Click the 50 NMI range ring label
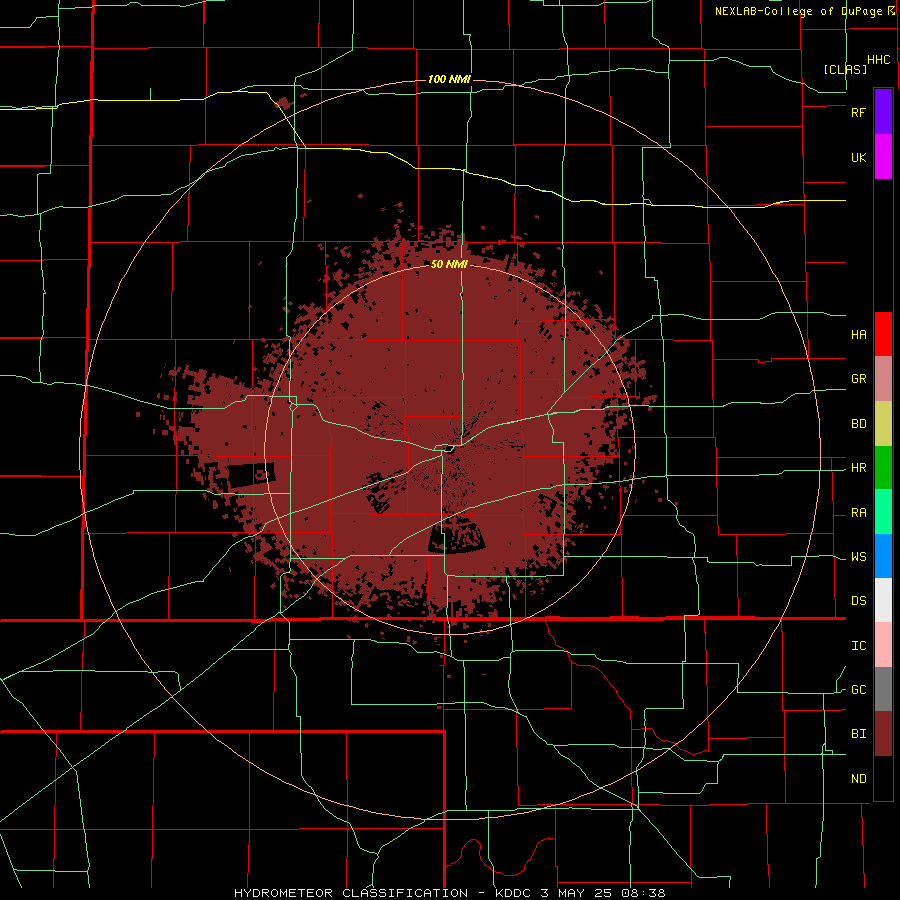The image size is (900, 900). click(x=449, y=264)
